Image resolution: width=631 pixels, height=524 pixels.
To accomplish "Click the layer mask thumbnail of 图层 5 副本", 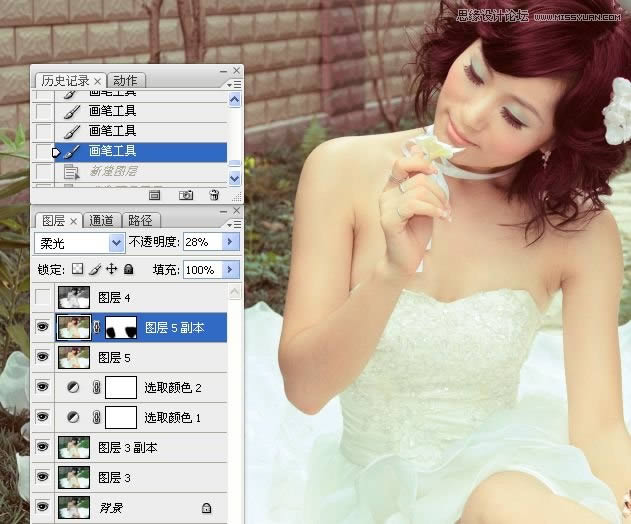I will [x=121, y=327].
